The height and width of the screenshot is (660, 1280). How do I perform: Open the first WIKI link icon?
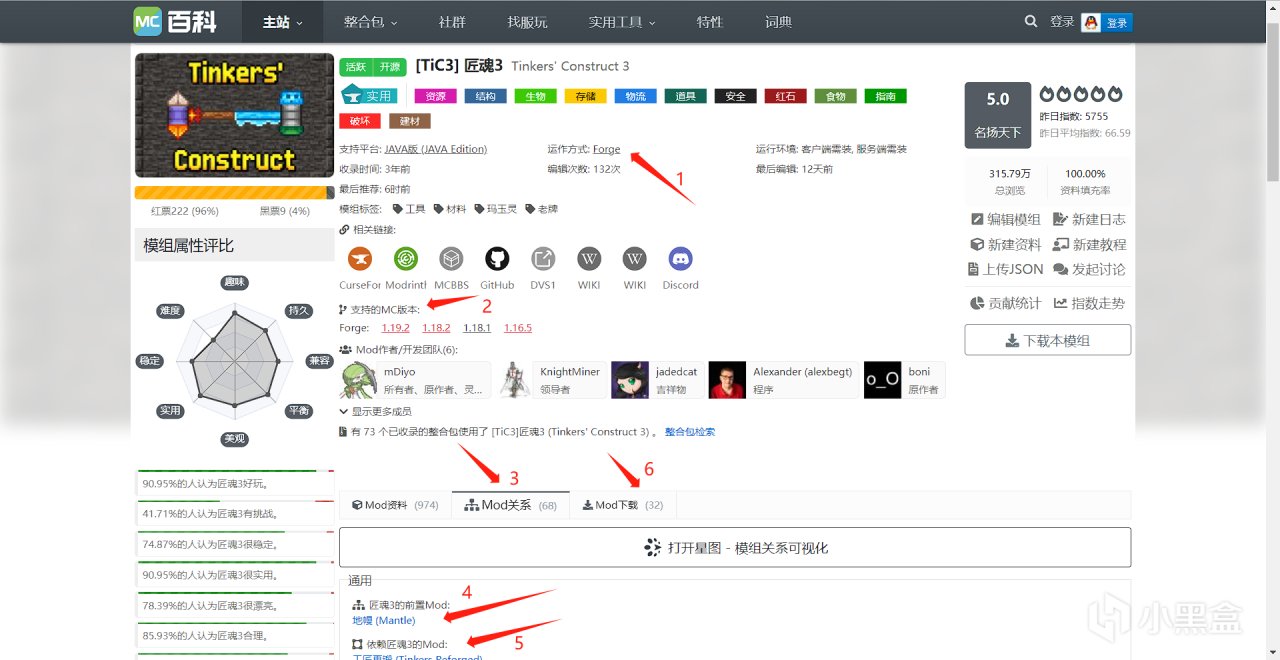[589, 260]
